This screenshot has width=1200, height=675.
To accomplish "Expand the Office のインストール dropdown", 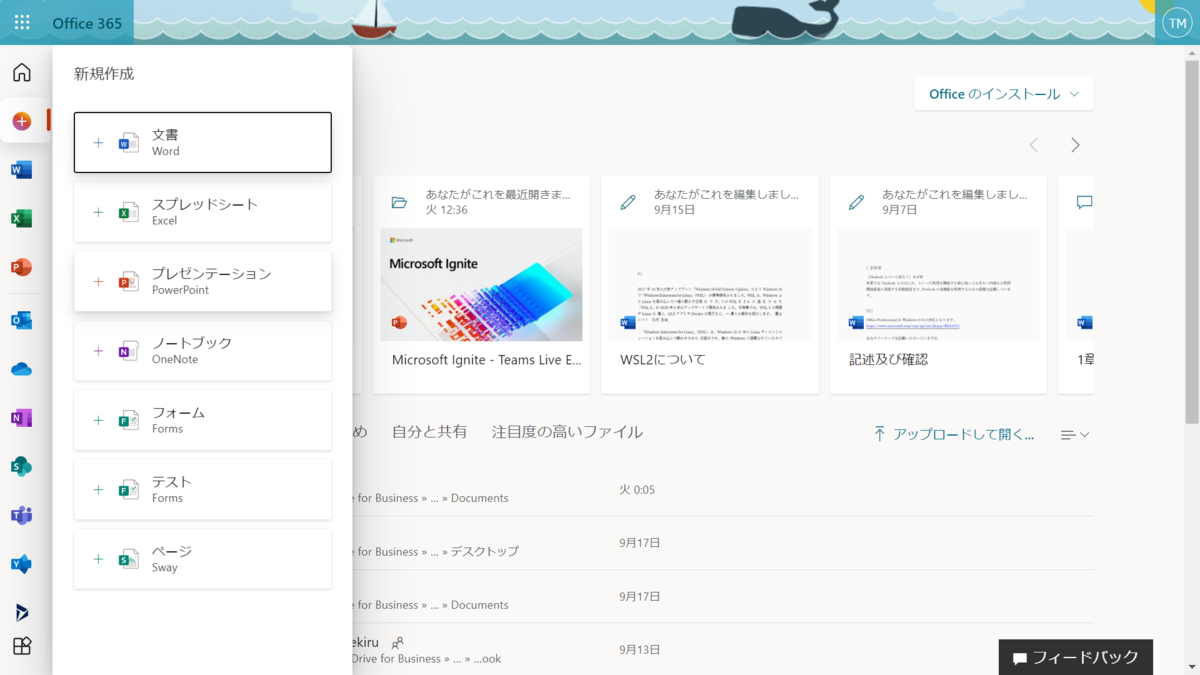I will 1003,94.
